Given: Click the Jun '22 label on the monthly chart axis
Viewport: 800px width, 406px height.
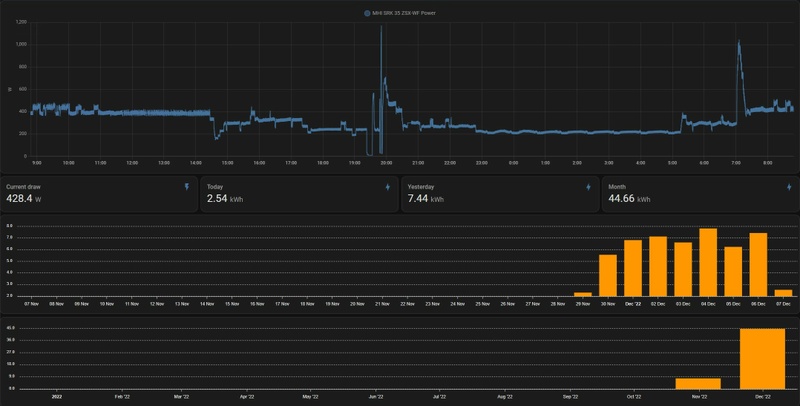Looking at the screenshot, I should tap(376, 397).
